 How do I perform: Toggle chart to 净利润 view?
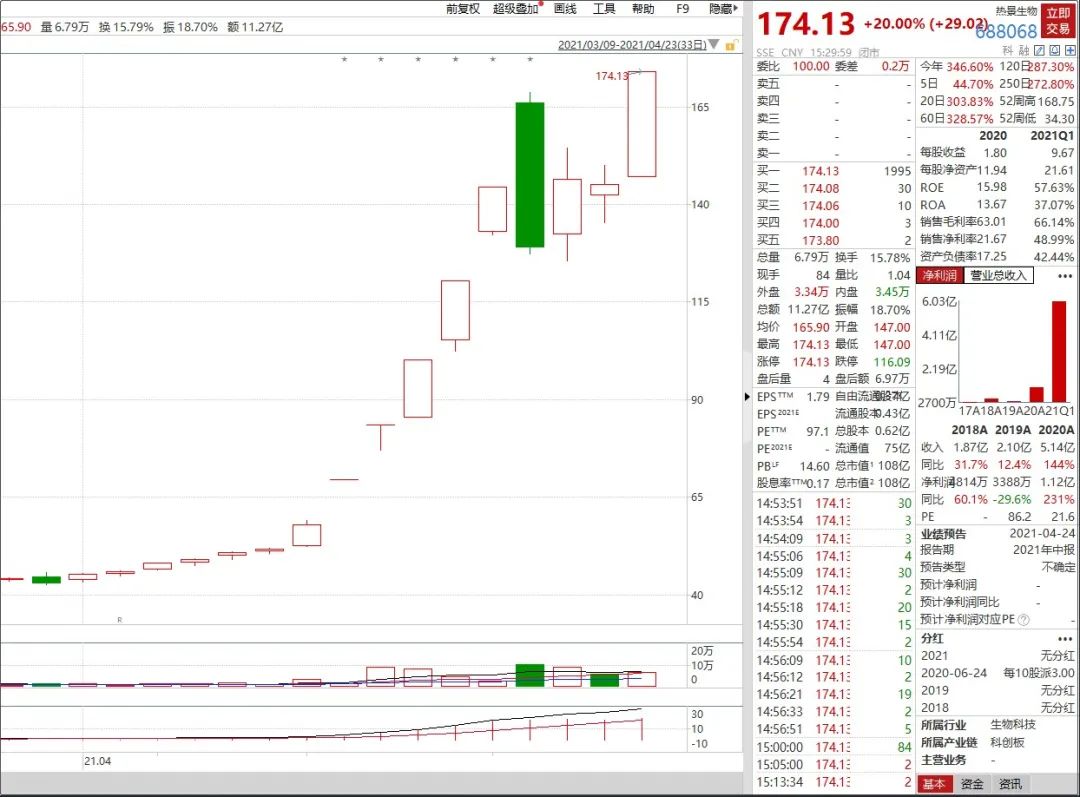939,275
